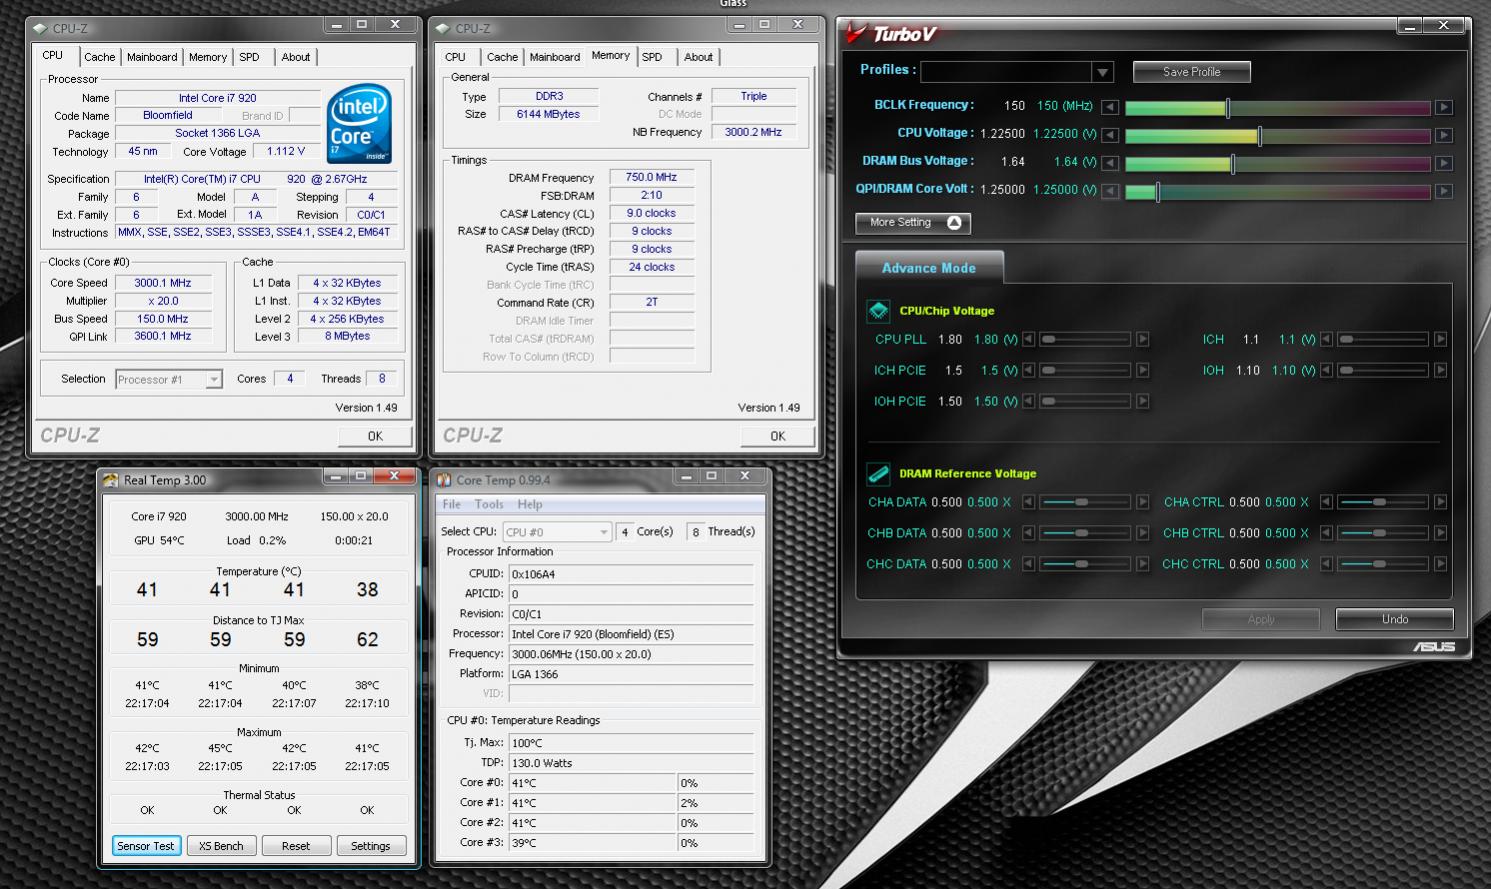Click the DRAM Reference Voltage section icon
Image resolution: width=1491 pixels, height=889 pixels.
click(878, 474)
